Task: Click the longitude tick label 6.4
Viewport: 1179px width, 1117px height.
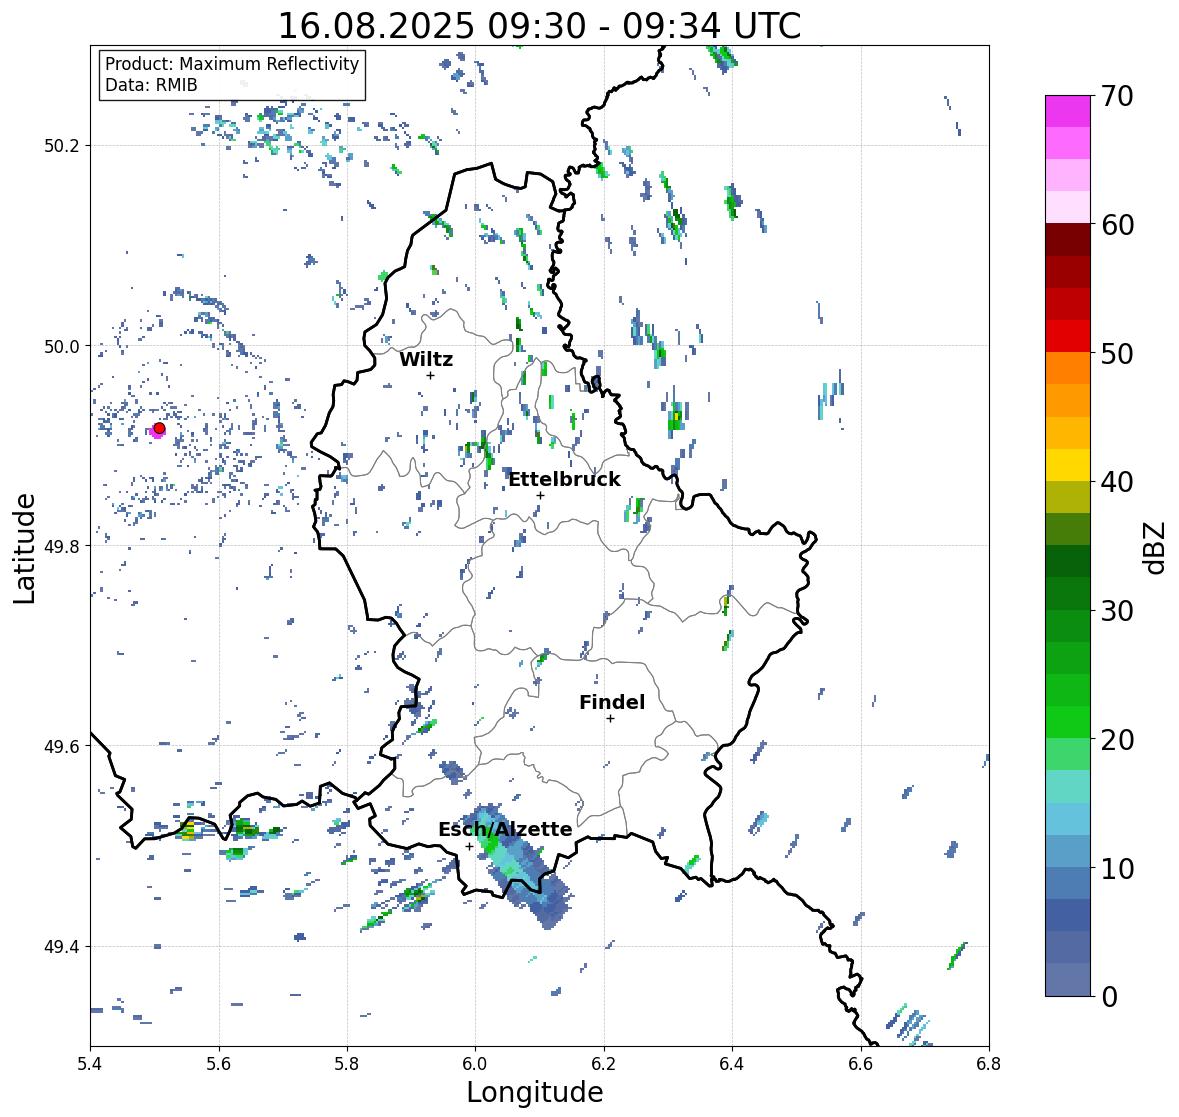Action: pos(732,1064)
